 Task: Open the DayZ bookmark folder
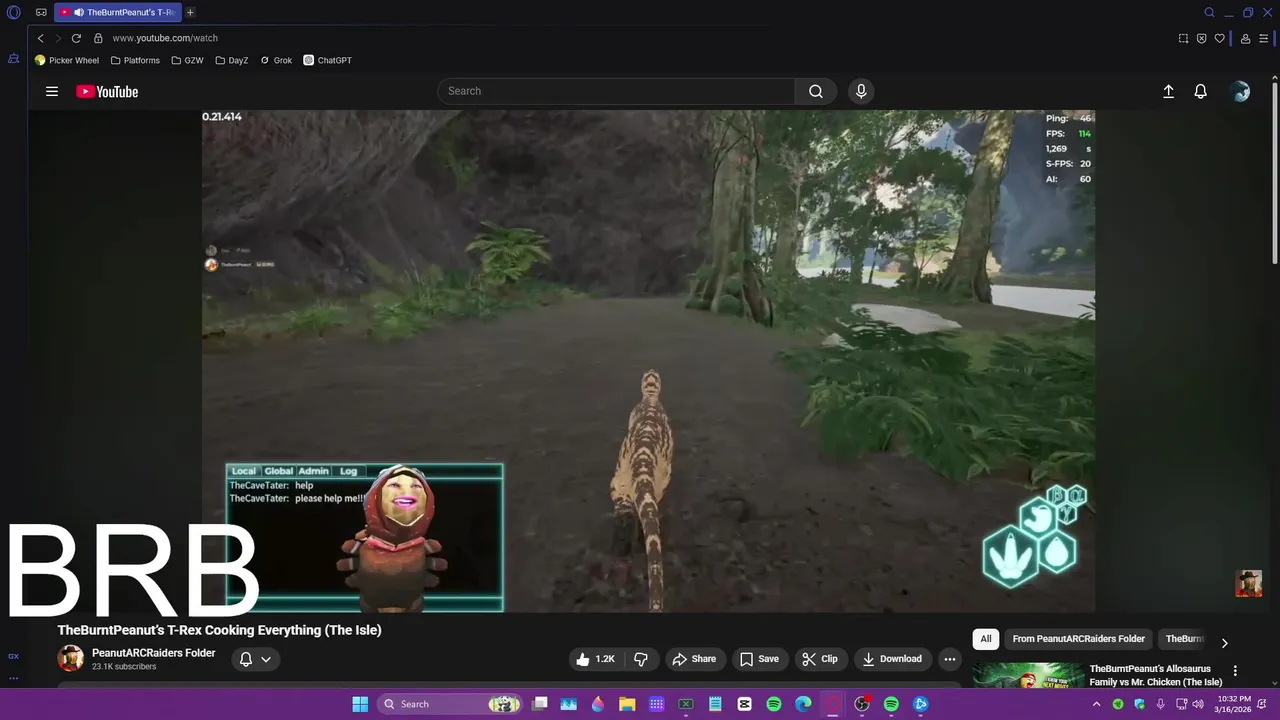tap(232, 60)
